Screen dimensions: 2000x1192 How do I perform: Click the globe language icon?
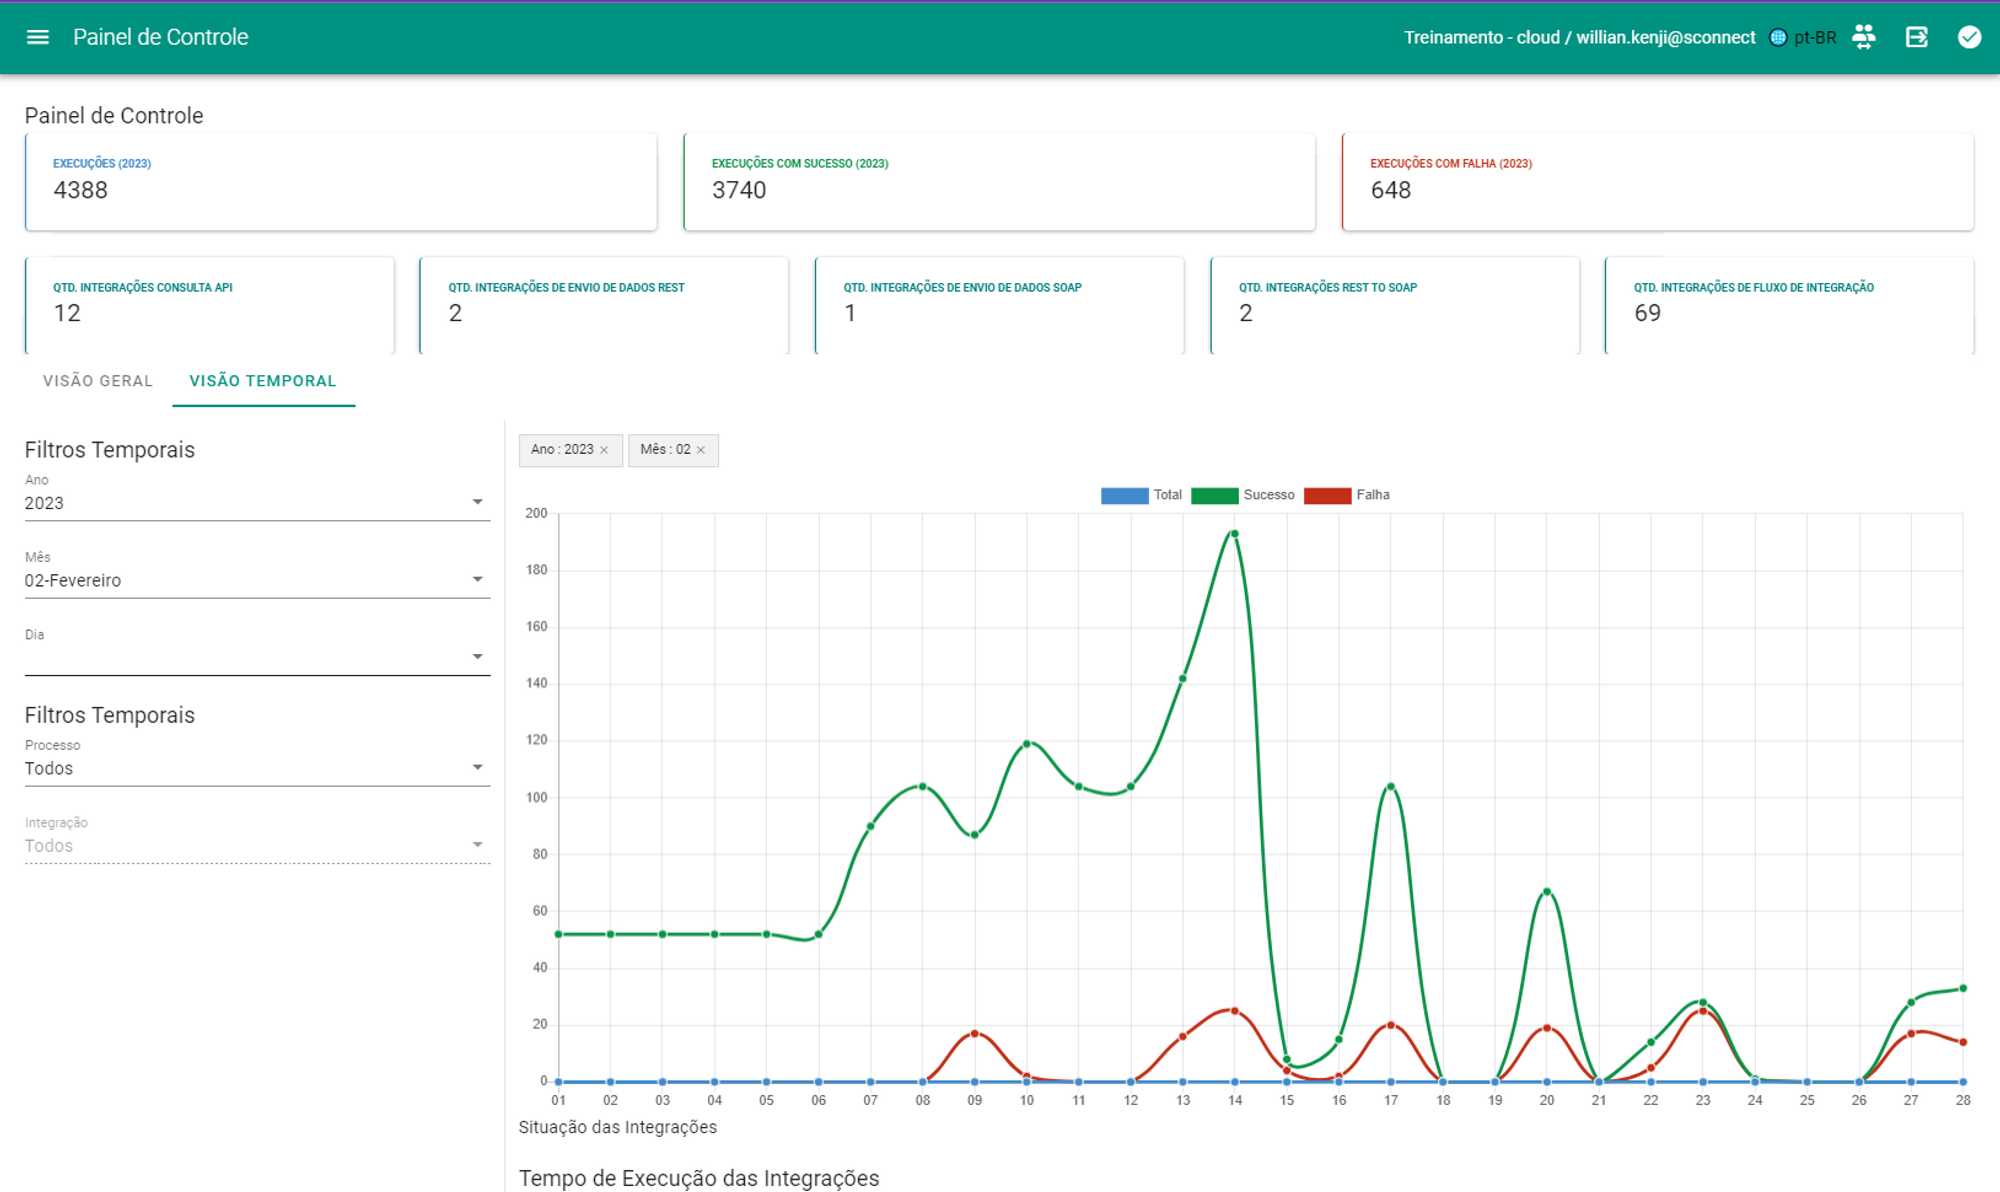tap(1778, 38)
